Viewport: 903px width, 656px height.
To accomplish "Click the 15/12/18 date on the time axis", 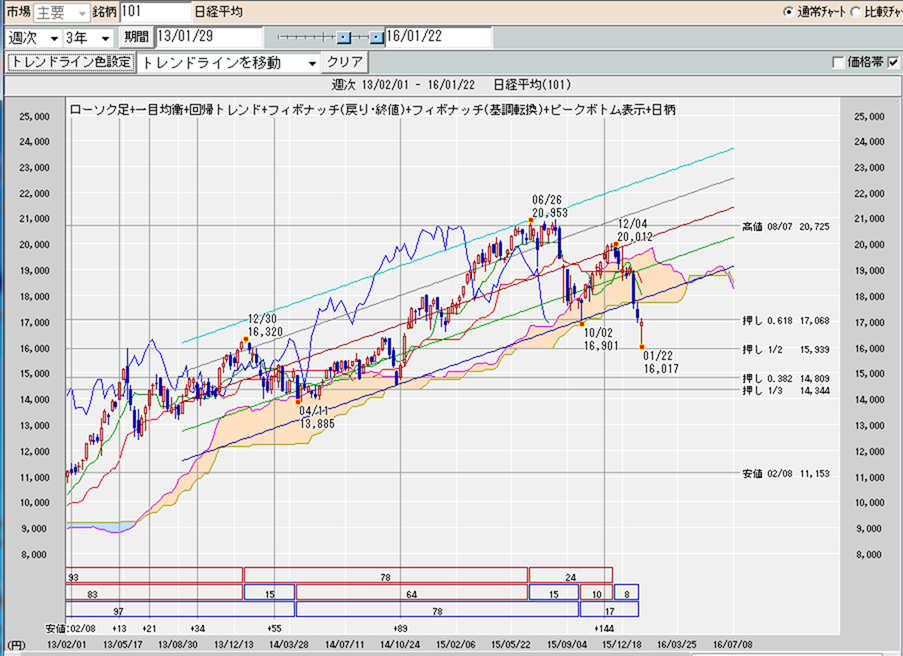I will [623, 644].
